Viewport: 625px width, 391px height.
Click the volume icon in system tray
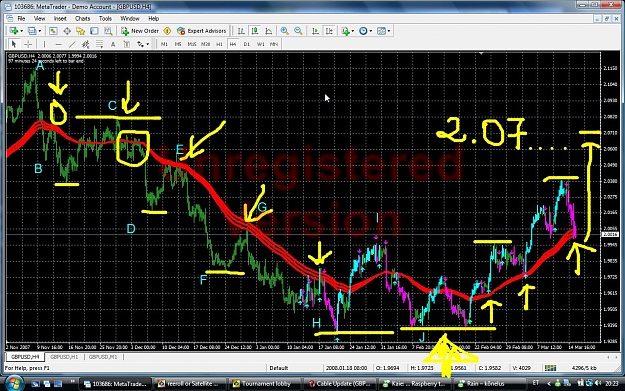pos(597,383)
